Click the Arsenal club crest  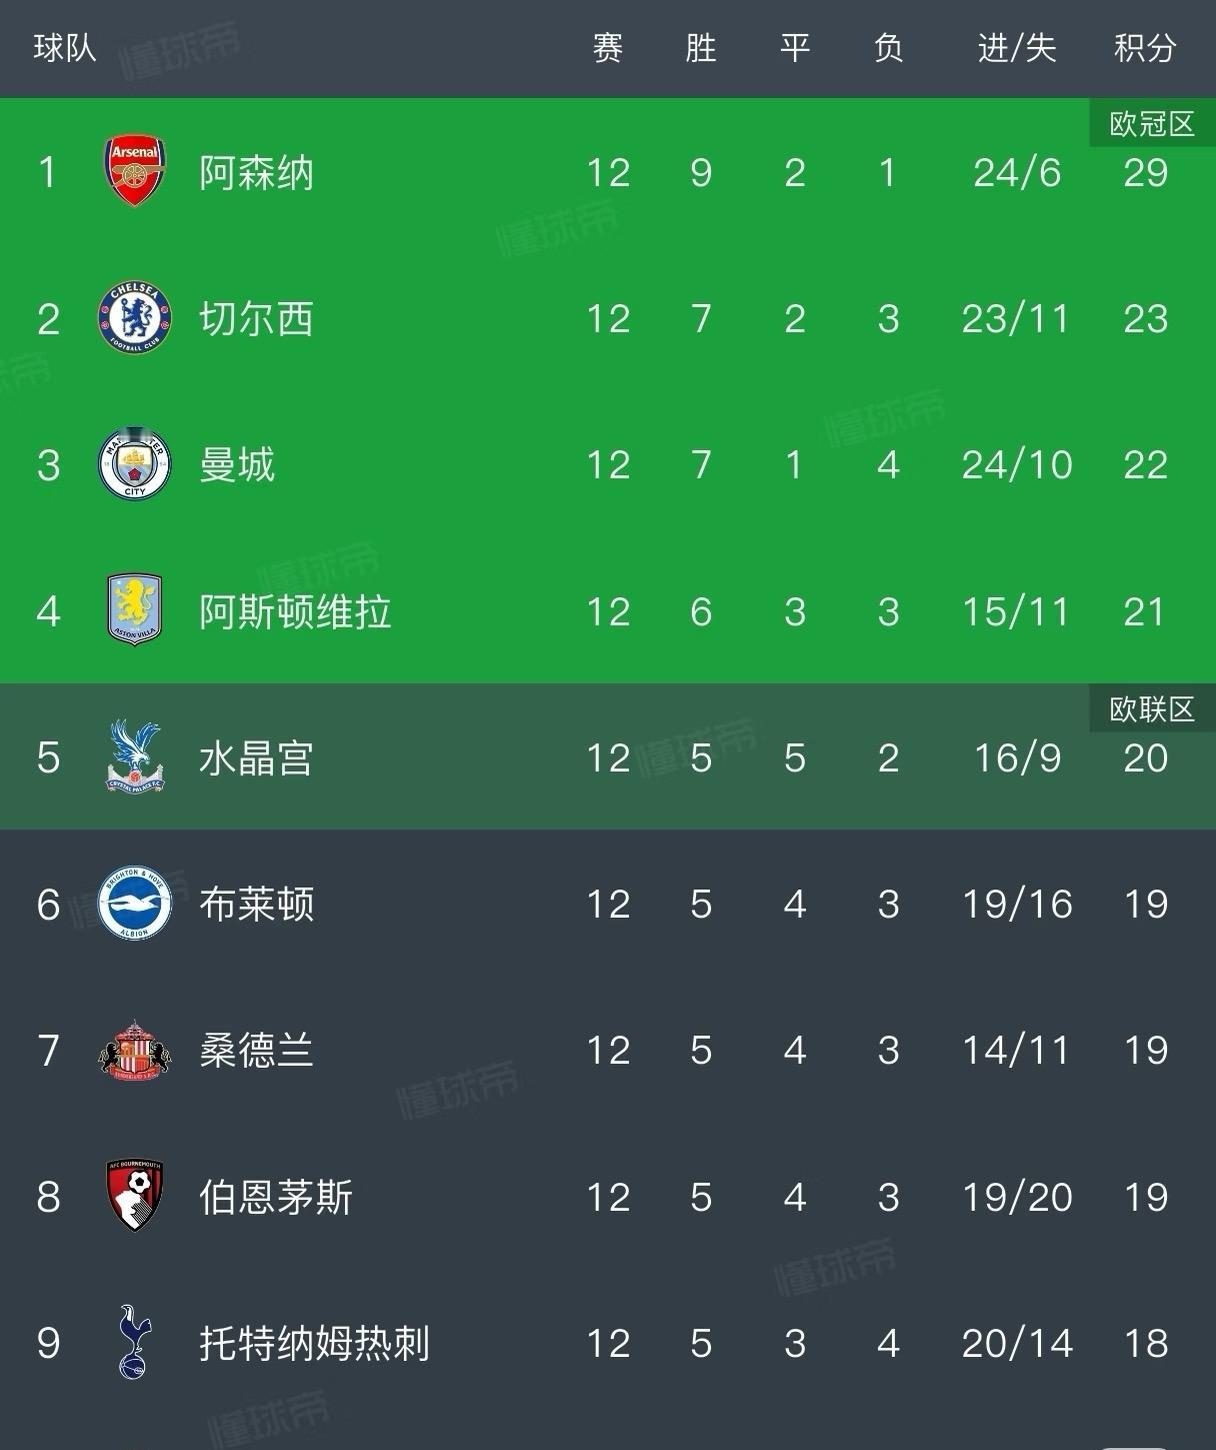[134, 172]
